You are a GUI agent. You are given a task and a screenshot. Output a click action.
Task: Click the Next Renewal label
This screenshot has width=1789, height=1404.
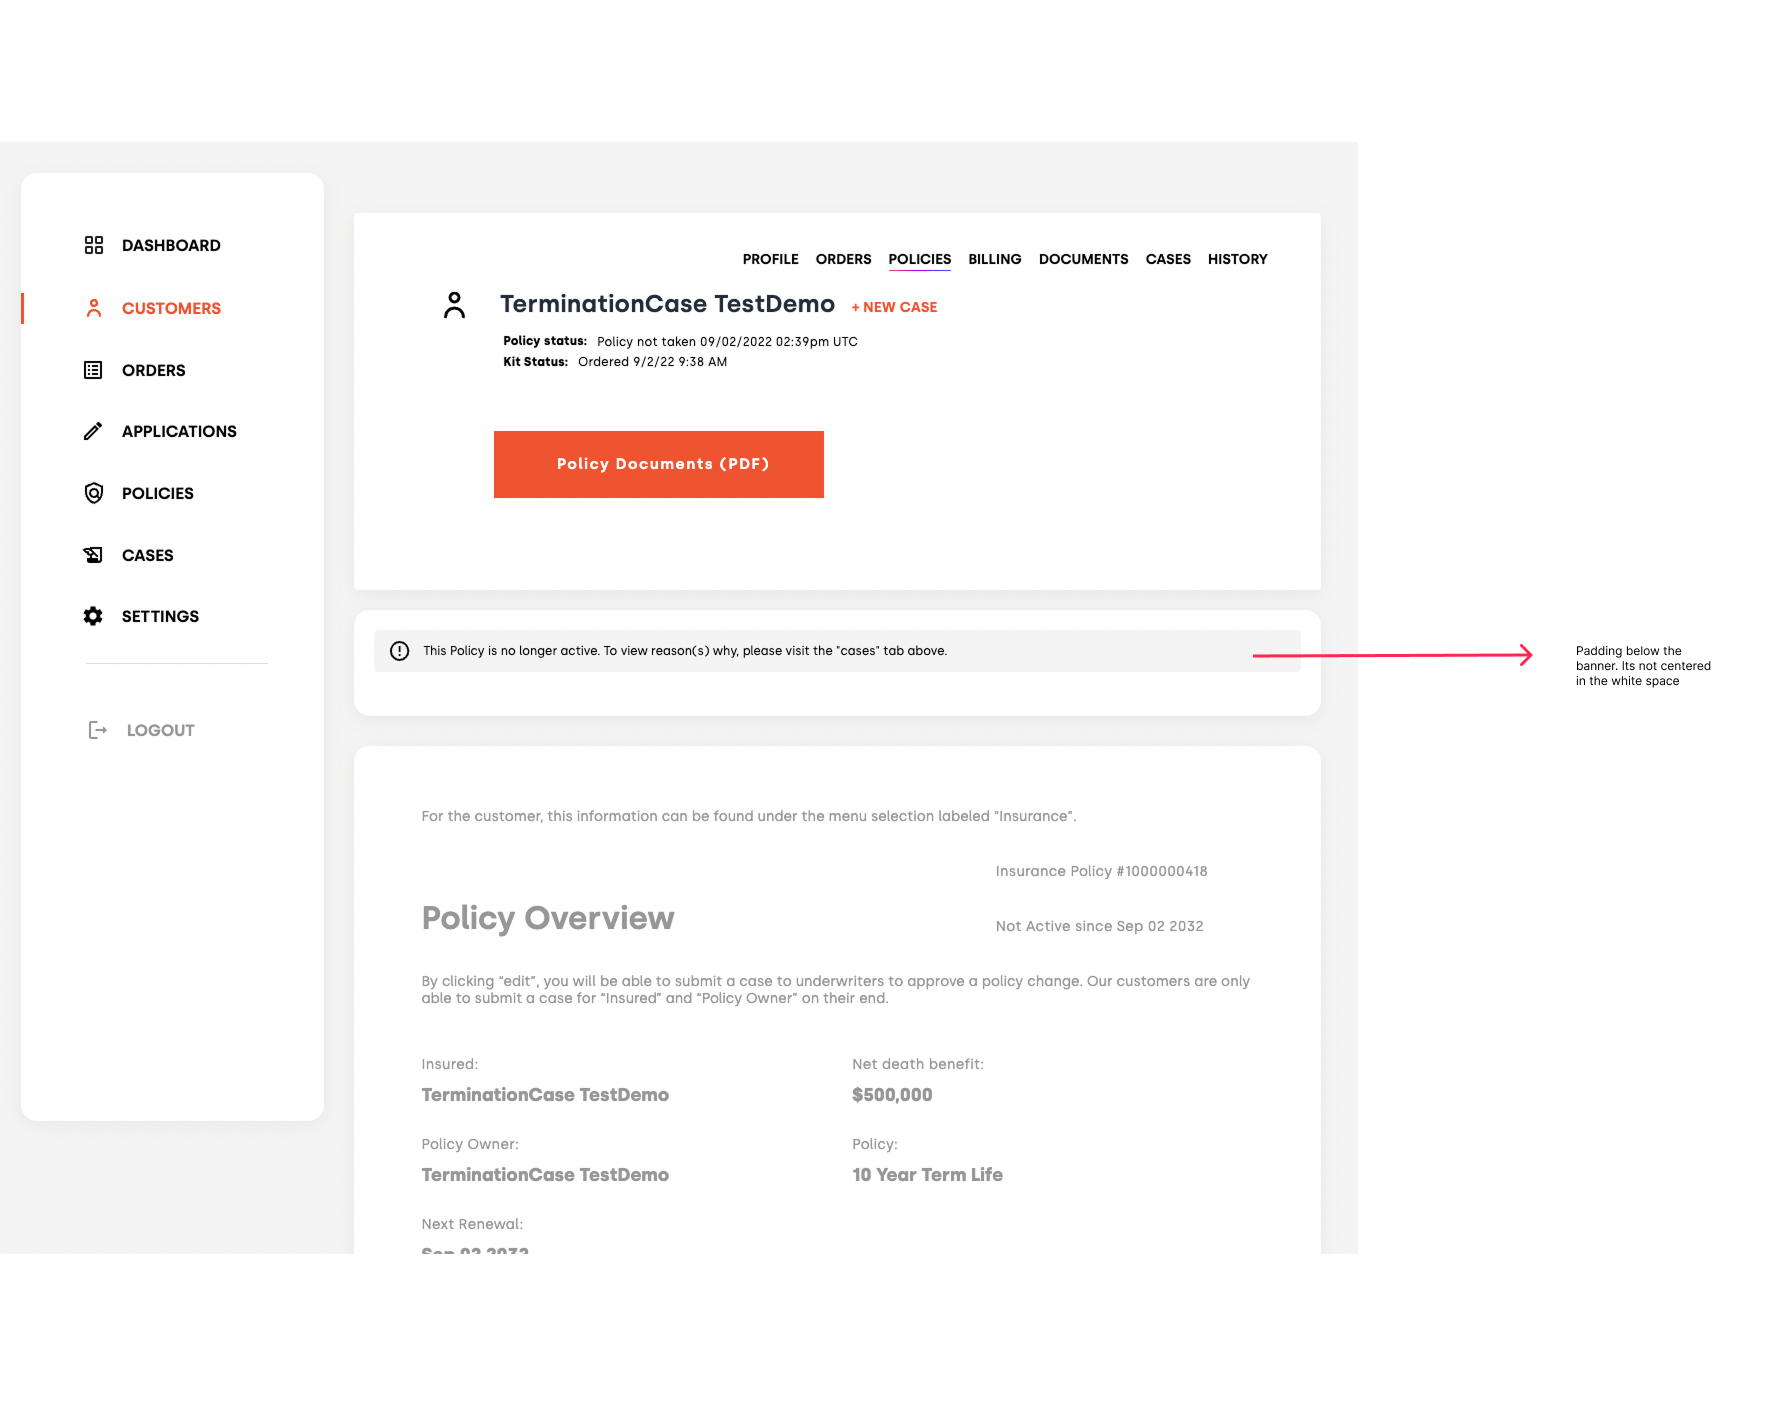pyautogui.click(x=472, y=1224)
